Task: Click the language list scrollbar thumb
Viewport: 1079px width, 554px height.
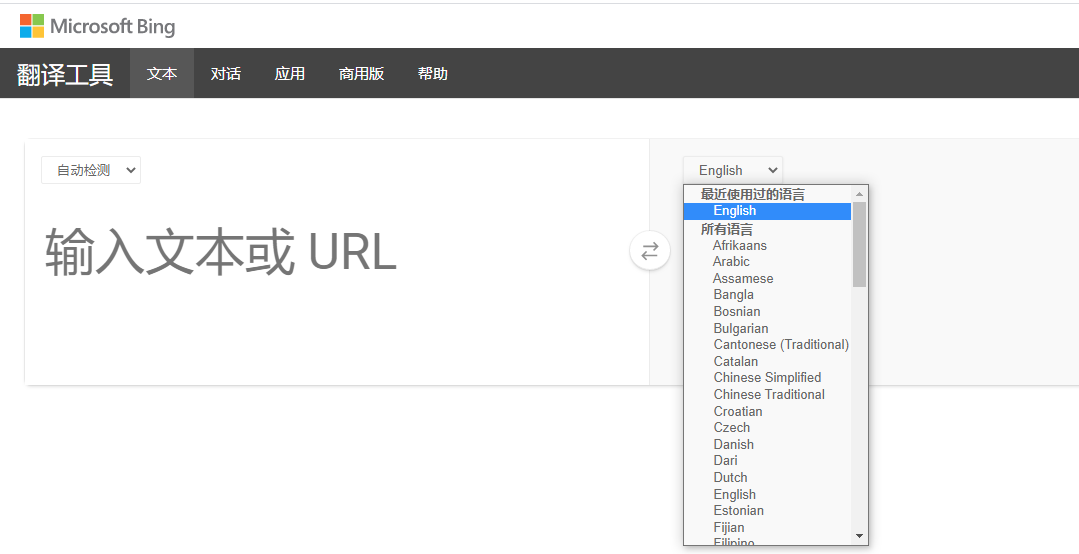Action: point(859,243)
